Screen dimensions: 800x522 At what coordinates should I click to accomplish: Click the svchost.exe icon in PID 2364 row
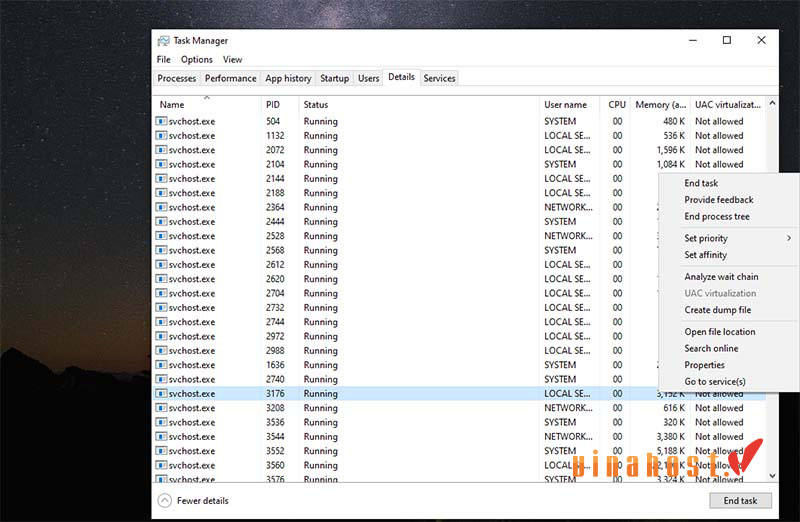161,207
